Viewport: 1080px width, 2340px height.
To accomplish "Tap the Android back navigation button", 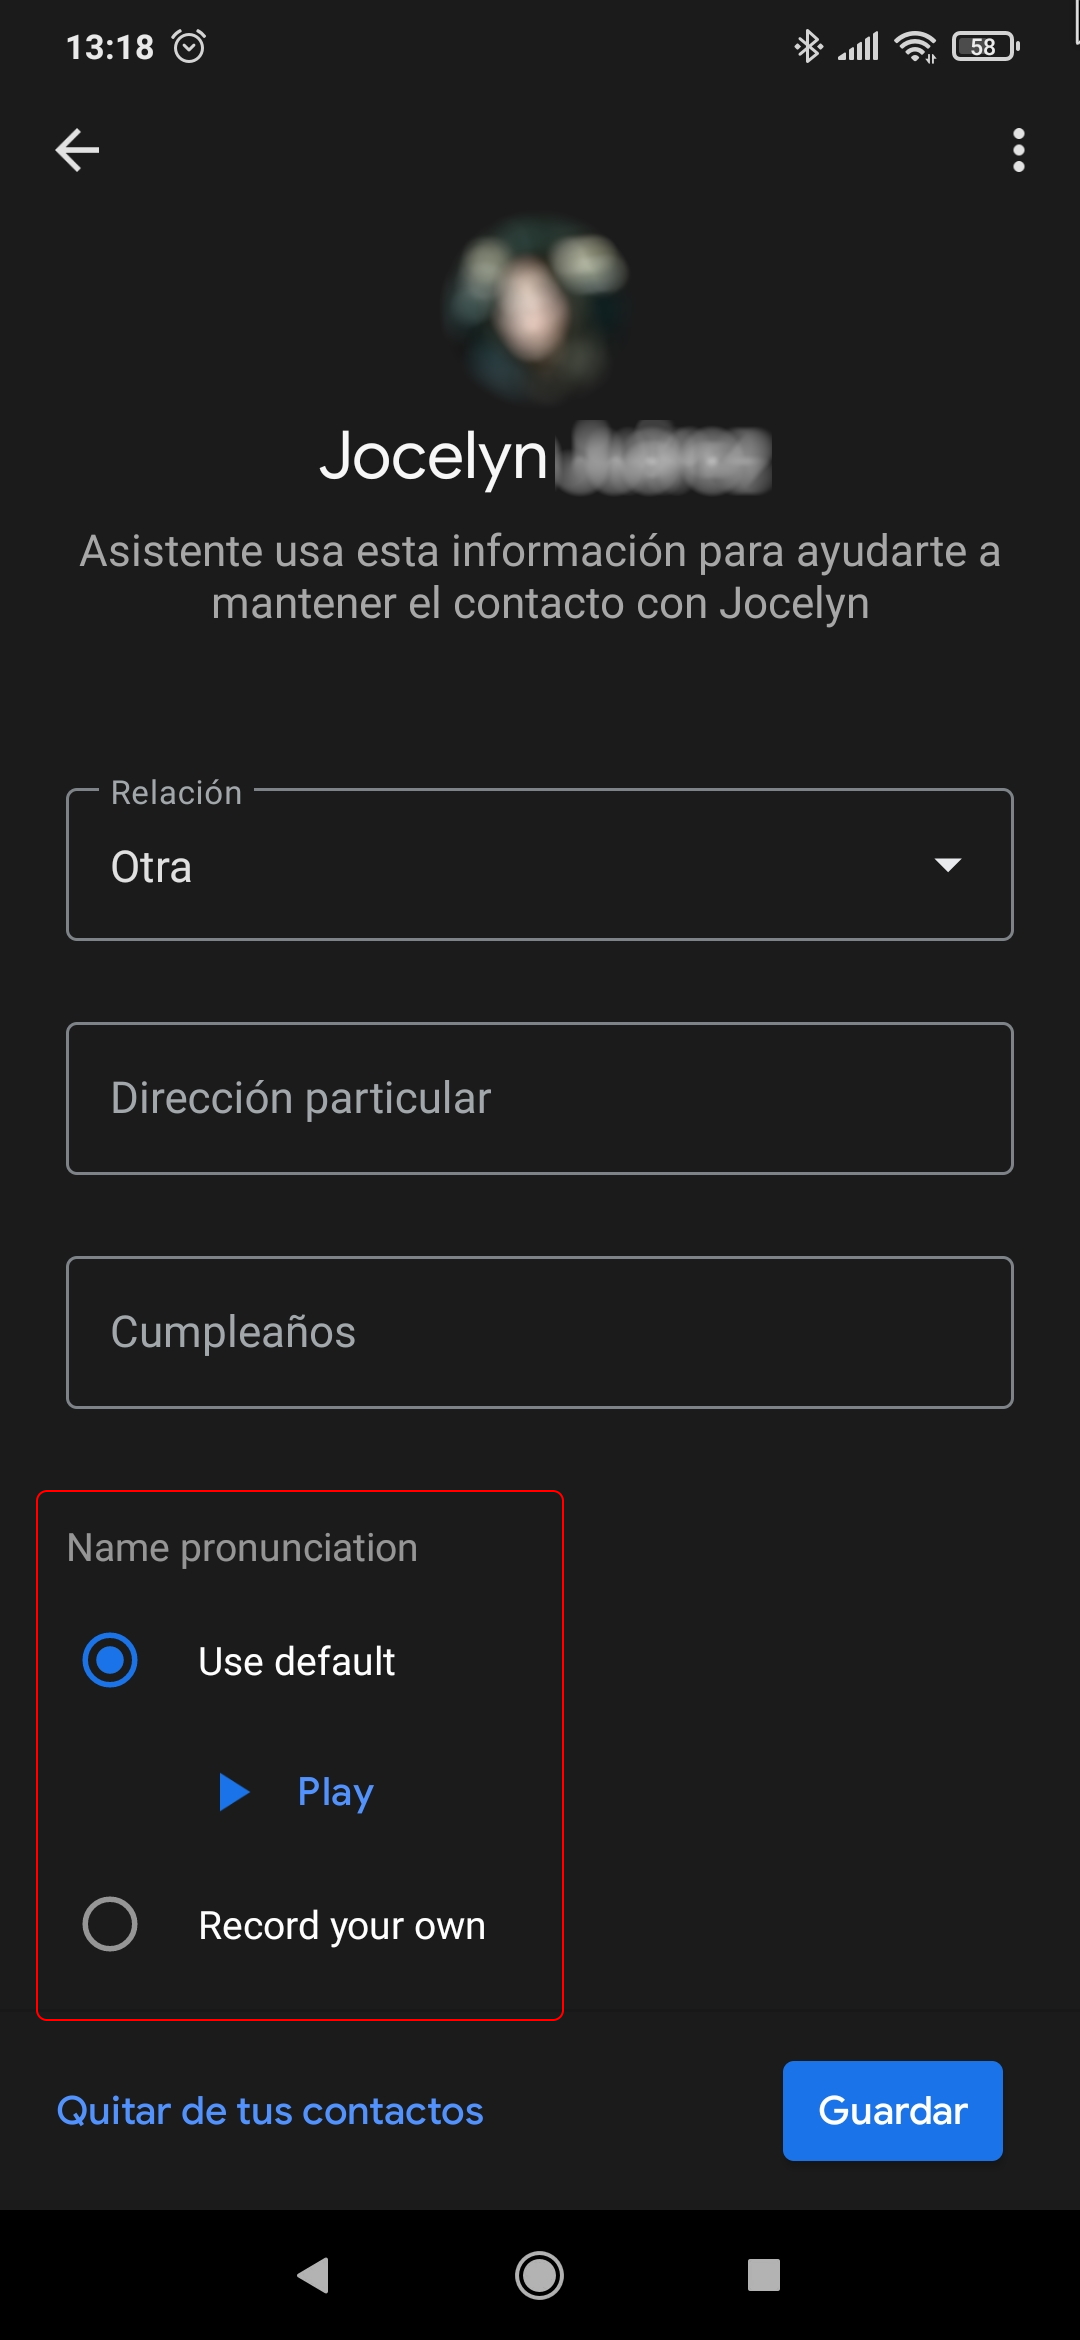I will [x=314, y=2275].
